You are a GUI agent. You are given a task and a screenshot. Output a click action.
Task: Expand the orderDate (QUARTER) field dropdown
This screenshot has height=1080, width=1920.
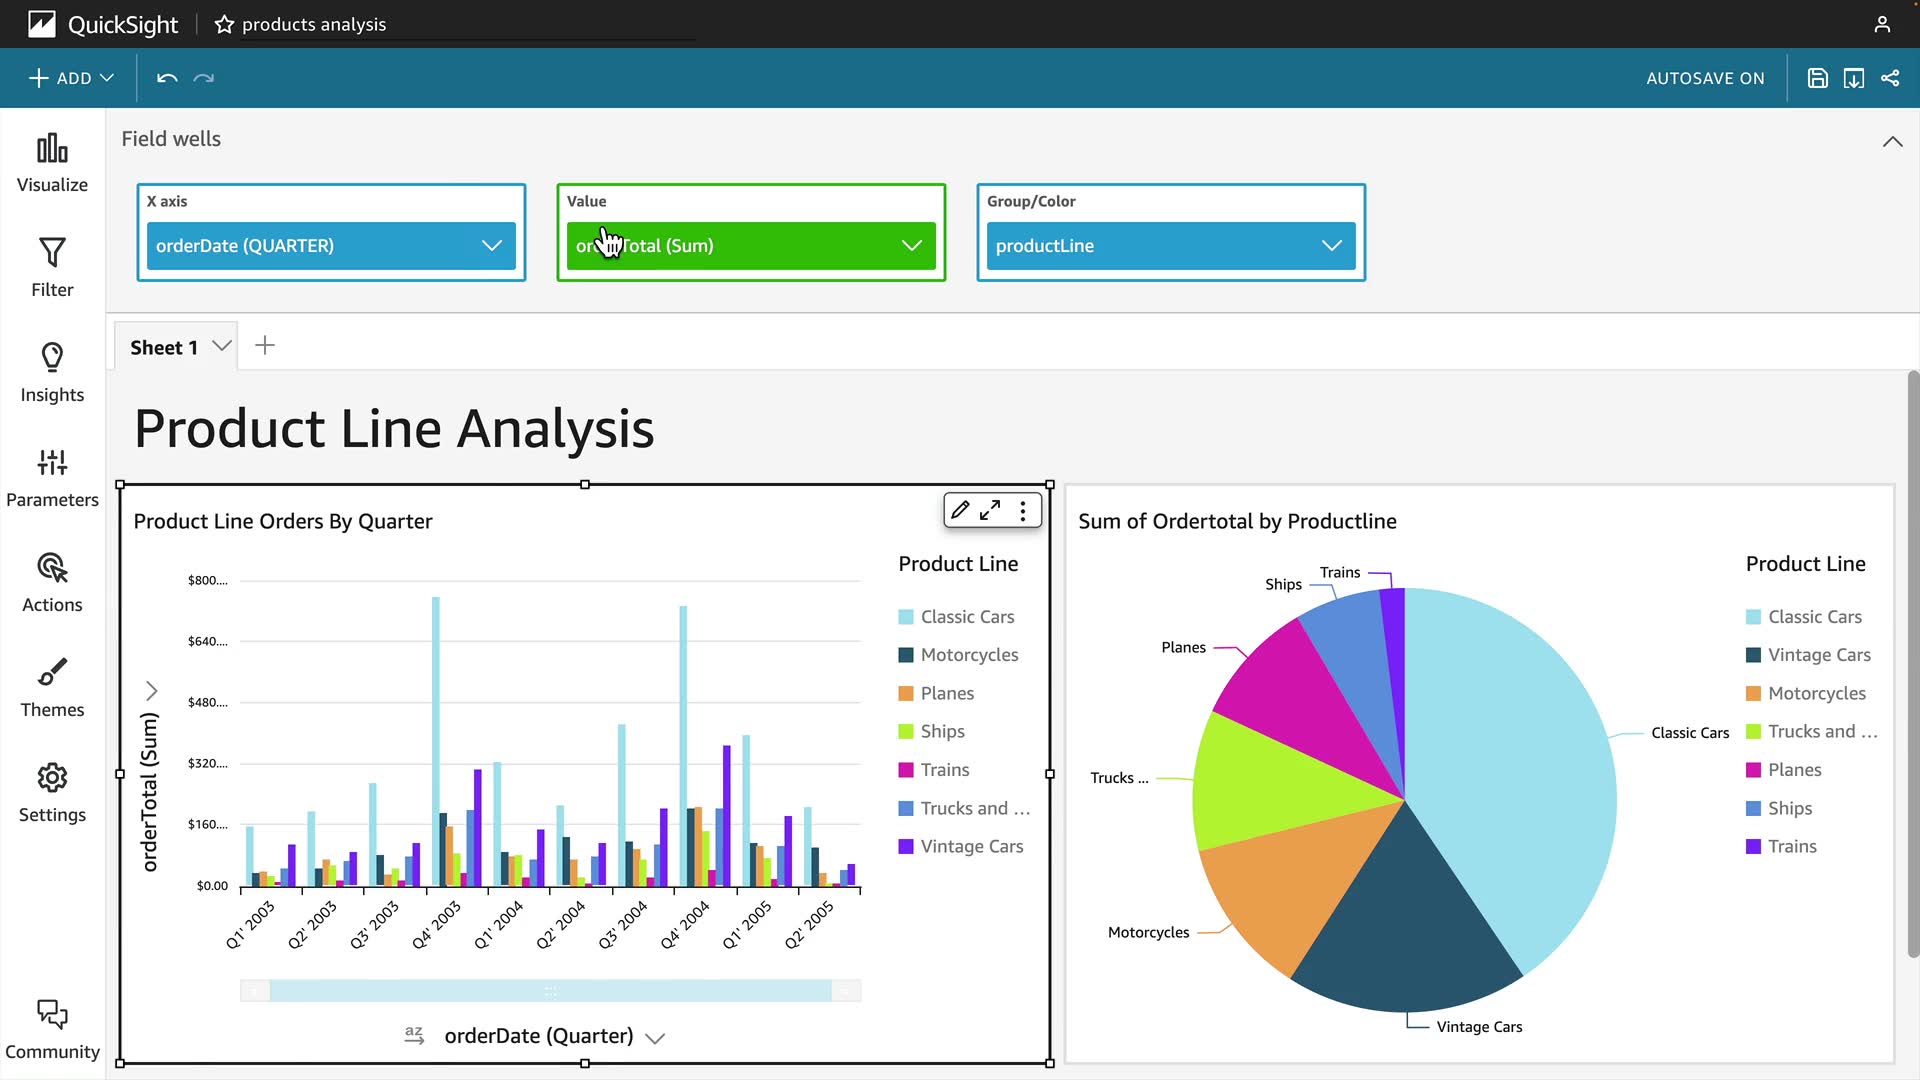491,246
